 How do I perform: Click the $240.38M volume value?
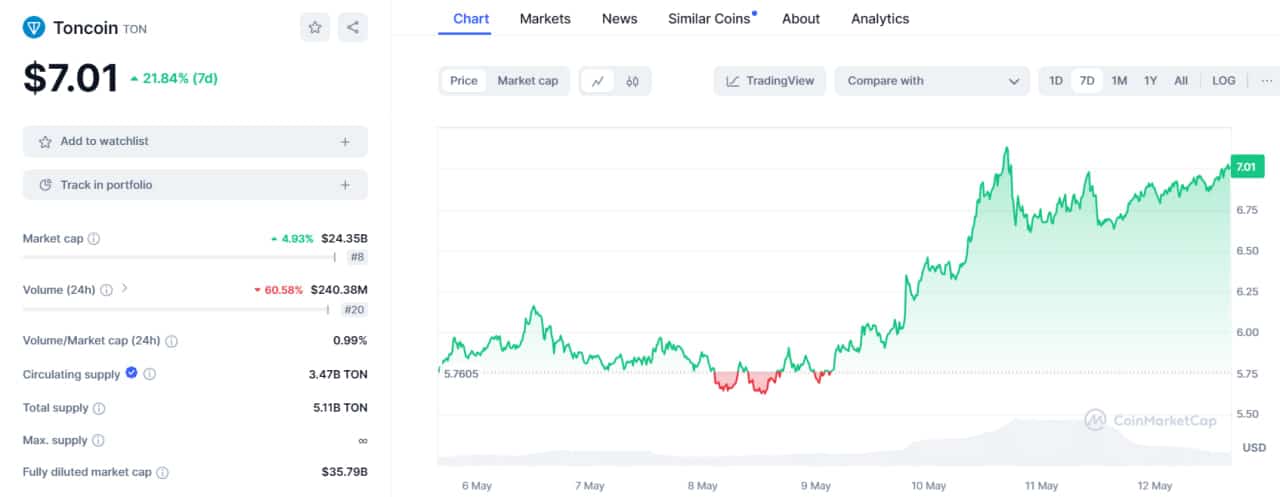(x=339, y=290)
